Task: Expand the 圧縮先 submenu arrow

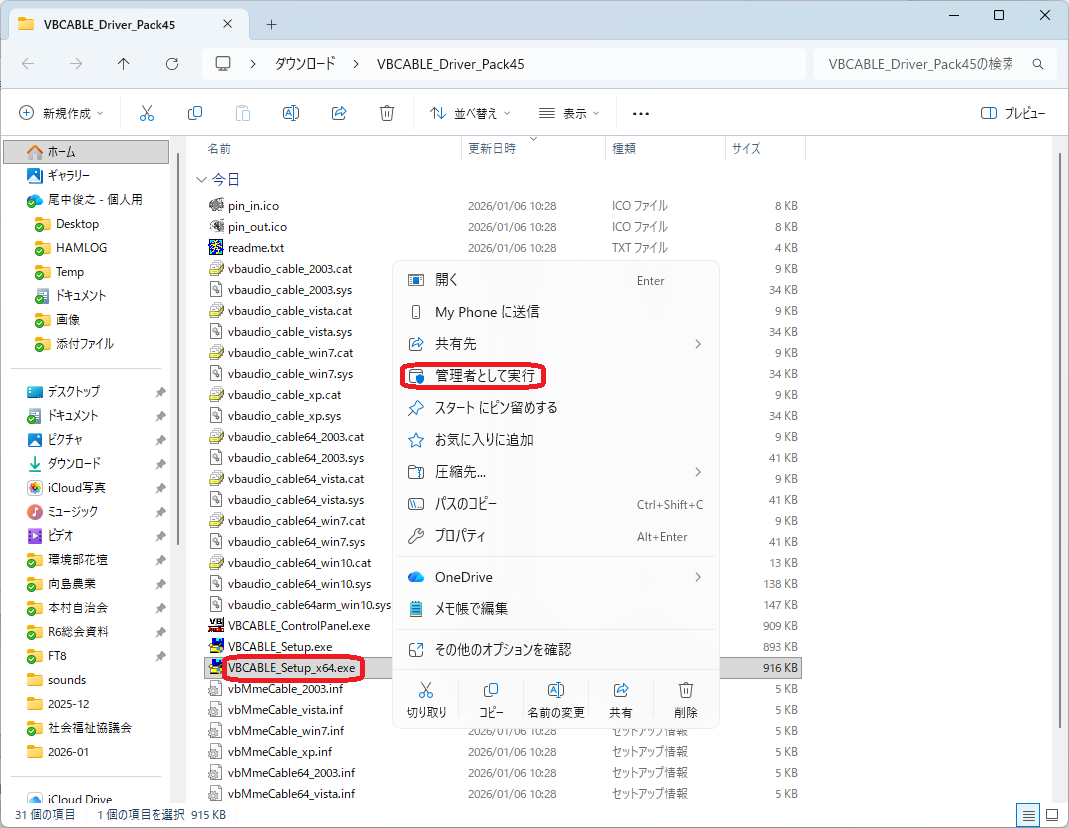Action: click(x=697, y=472)
